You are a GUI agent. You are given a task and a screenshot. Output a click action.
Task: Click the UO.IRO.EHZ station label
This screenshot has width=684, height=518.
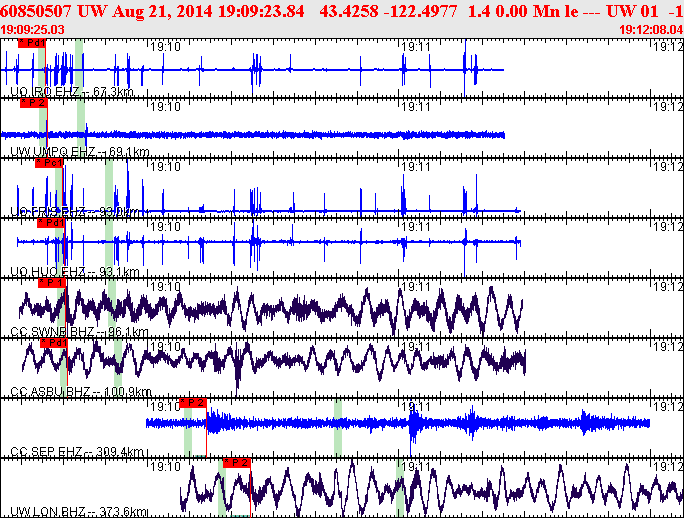70,92
